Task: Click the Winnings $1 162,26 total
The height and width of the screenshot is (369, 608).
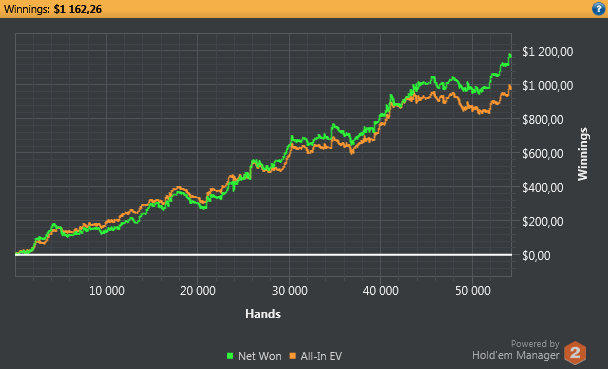Action: 53,9
